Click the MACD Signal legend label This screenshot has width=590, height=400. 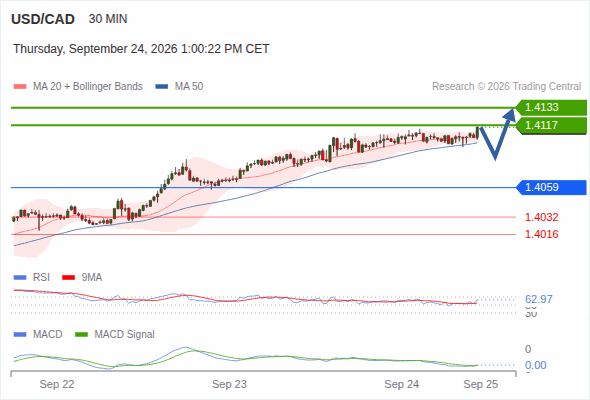pos(125,335)
